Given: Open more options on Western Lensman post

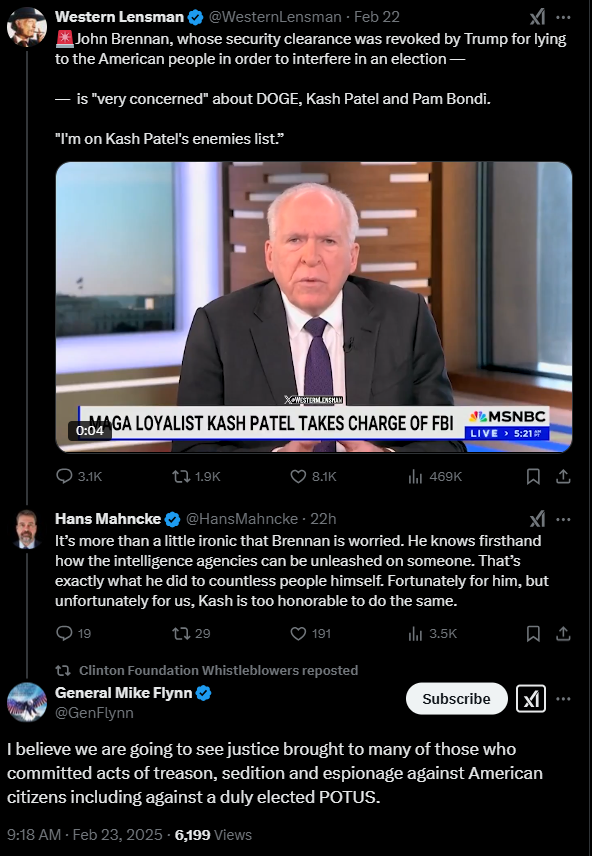Looking at the screenshot, I should 563,17.
